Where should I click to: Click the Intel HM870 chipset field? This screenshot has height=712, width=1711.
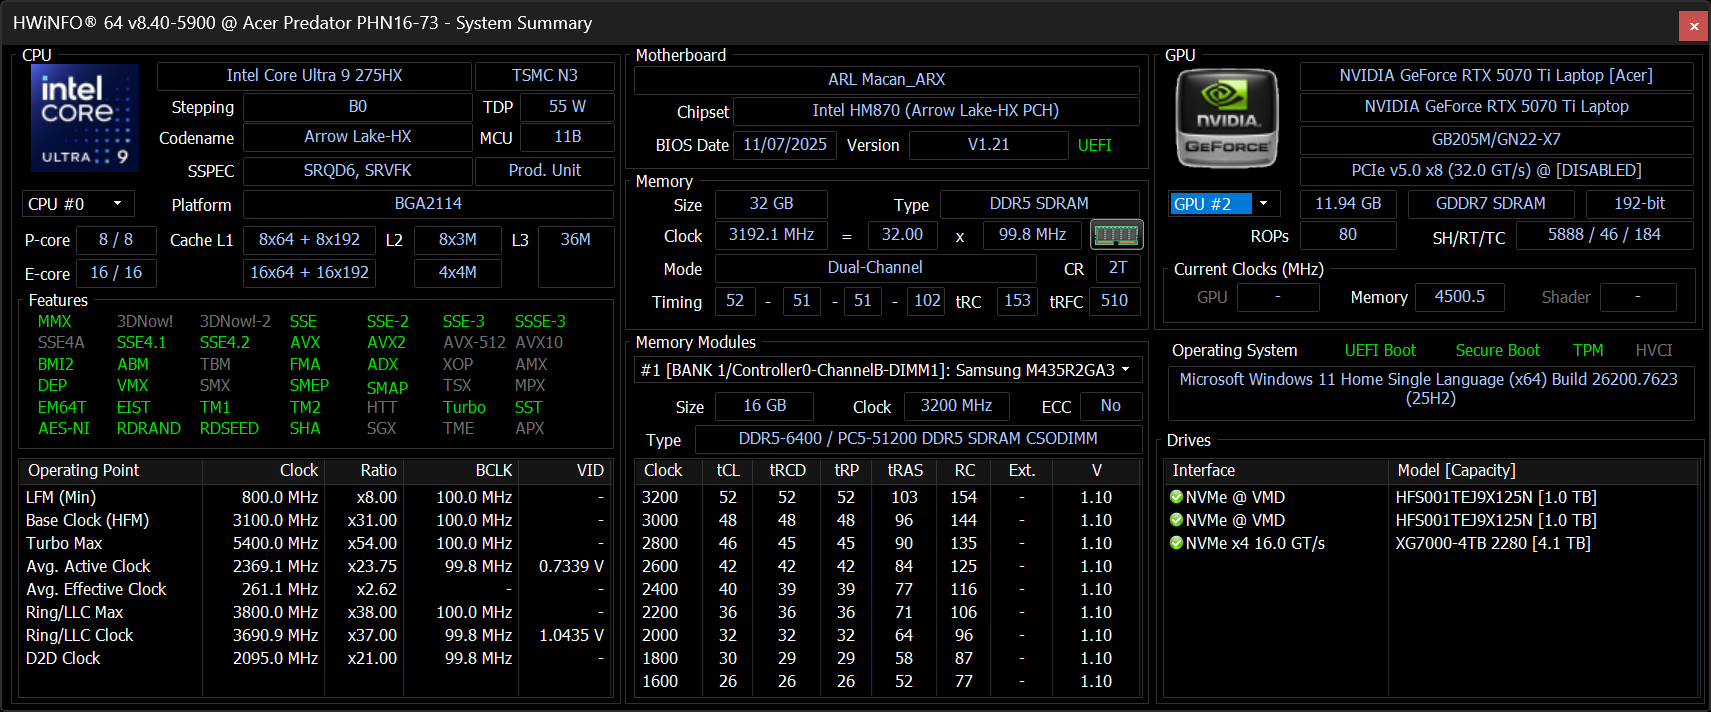coord(936,111)
